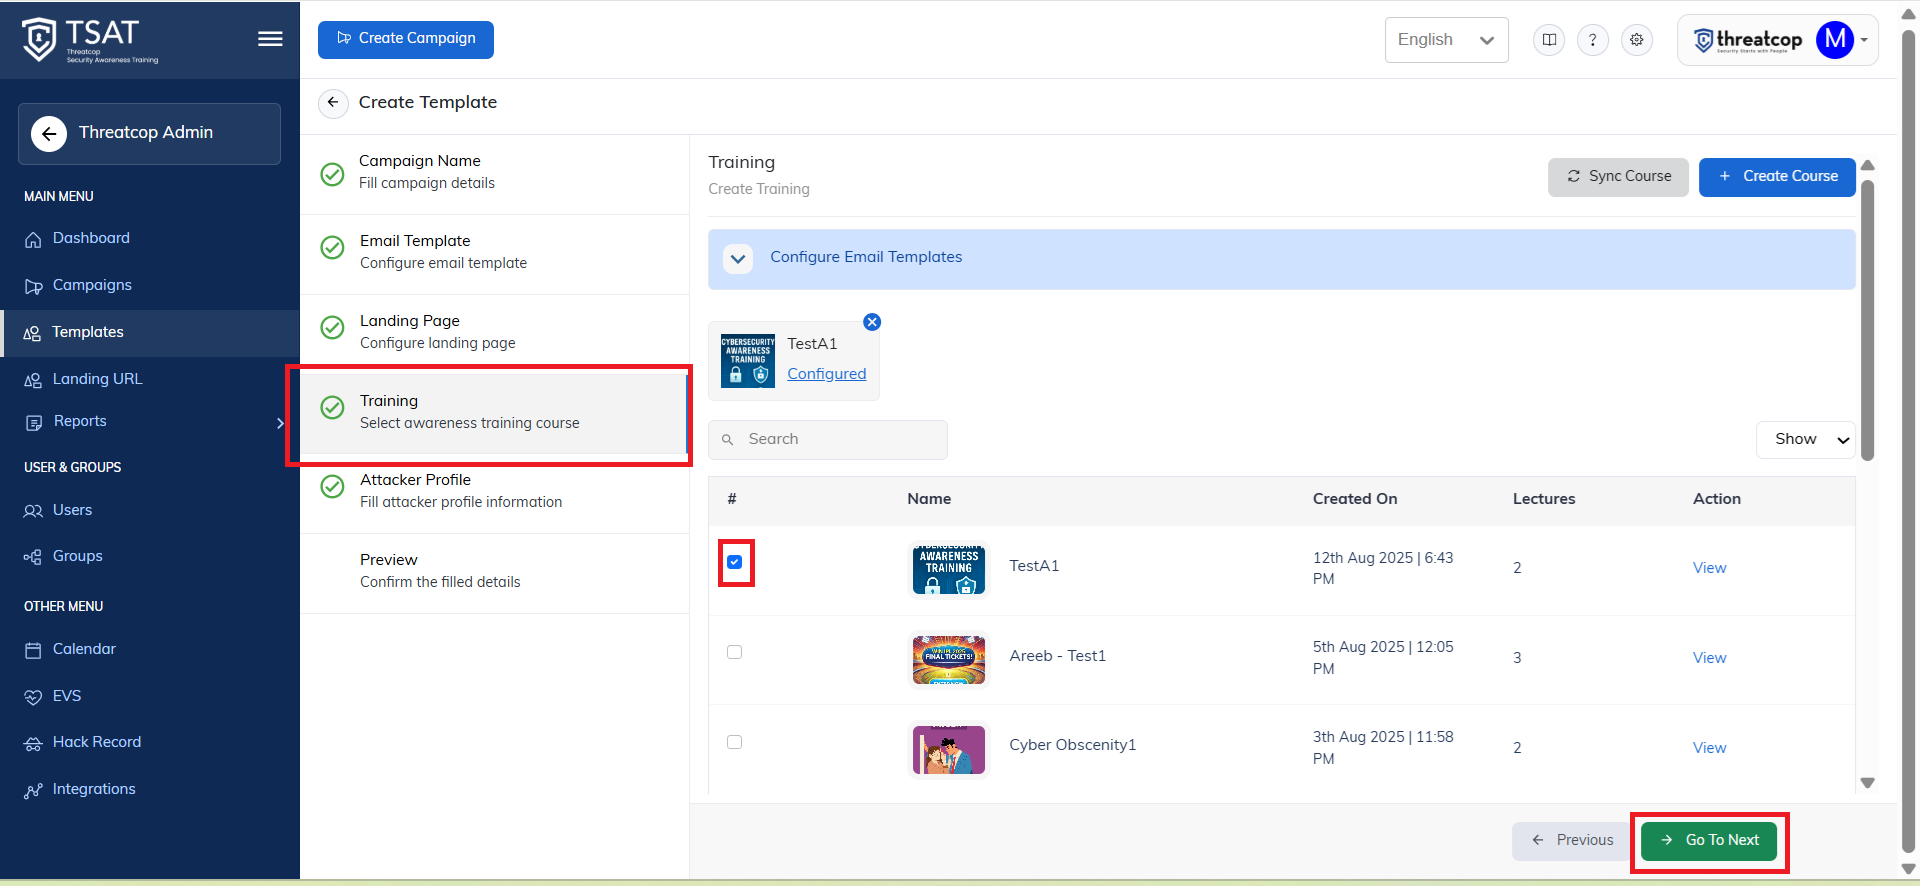Click the Threatcop Admin back arrow
This screenshot has width=1920, height=886.
coord(49,134)
